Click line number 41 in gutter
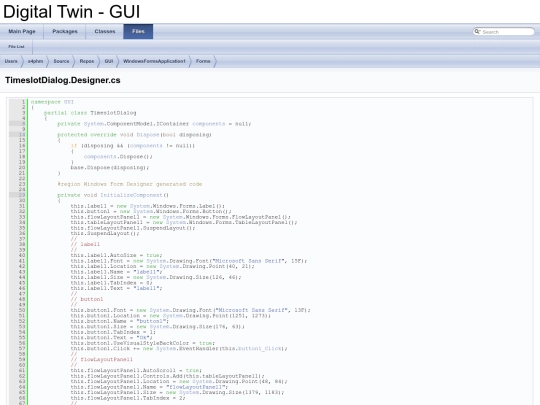Viewport: 540px width, 405px height. tap(22, 261)
